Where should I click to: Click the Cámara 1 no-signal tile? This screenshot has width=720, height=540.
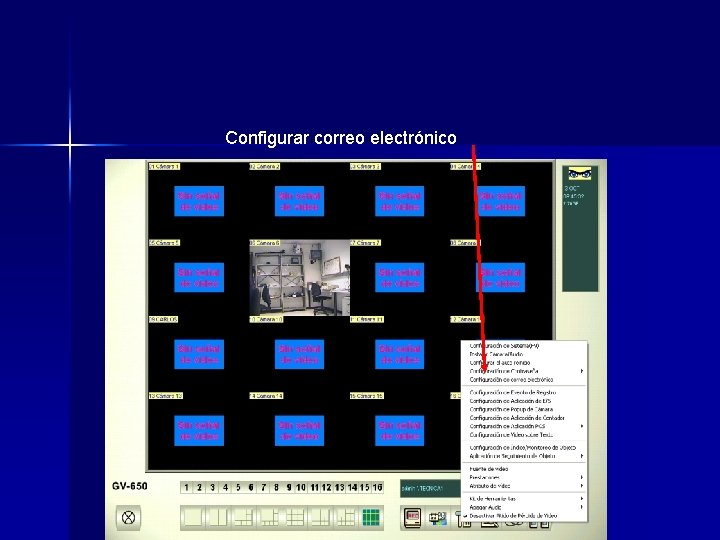(x=199, y=201)
